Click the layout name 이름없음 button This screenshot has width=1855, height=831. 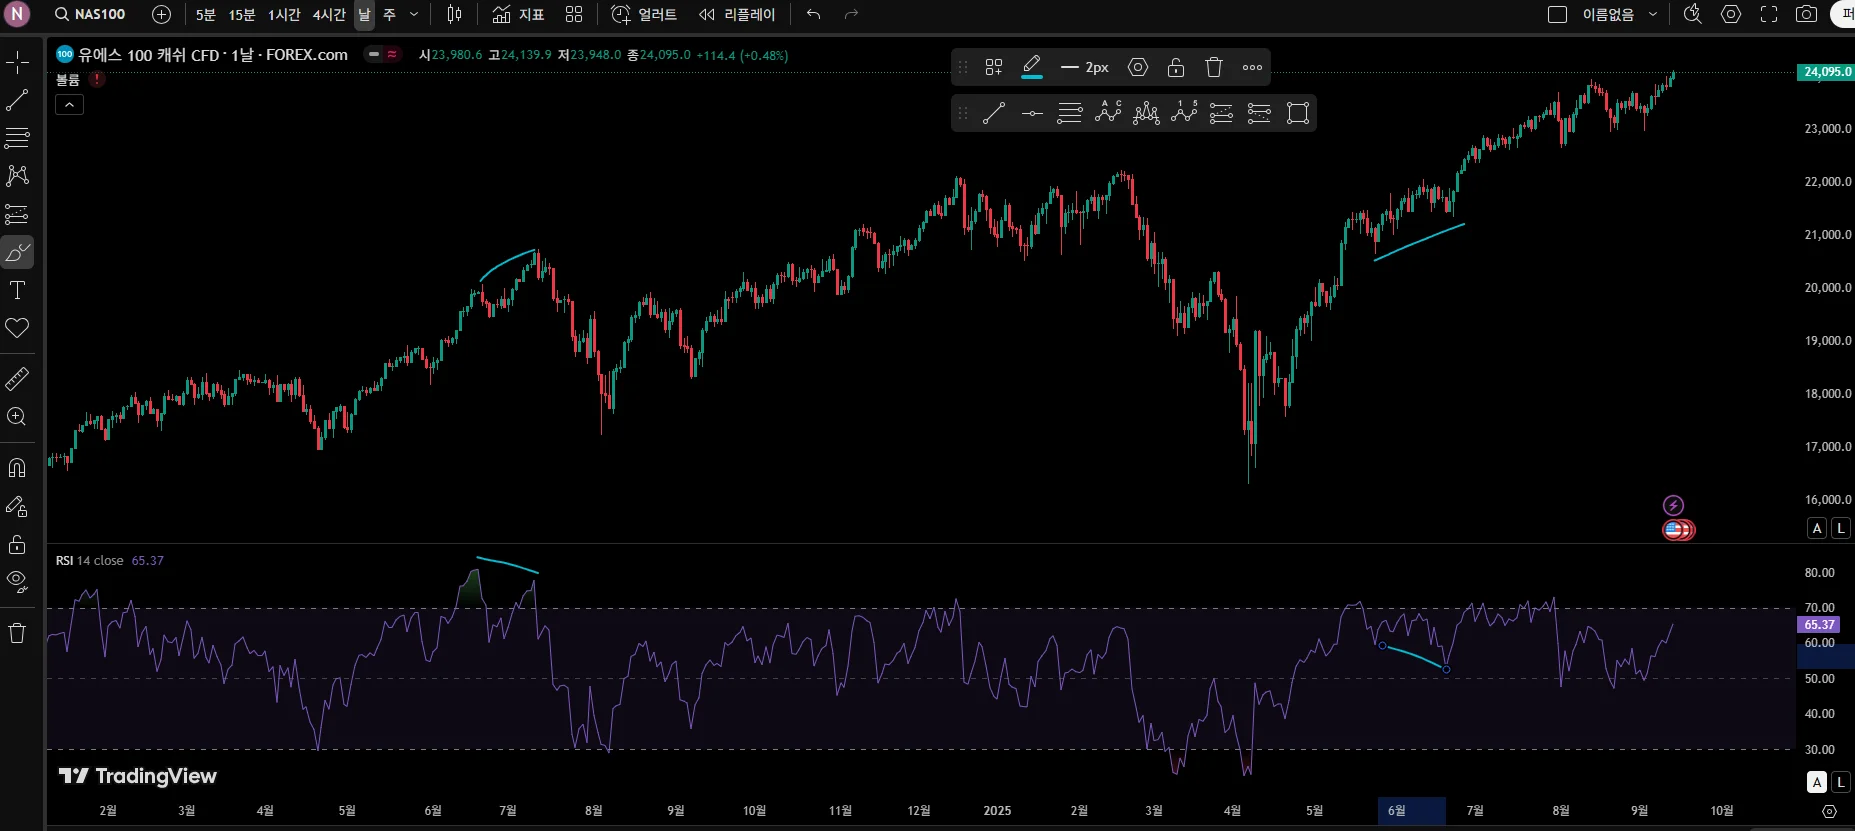tap(1608, 14)
